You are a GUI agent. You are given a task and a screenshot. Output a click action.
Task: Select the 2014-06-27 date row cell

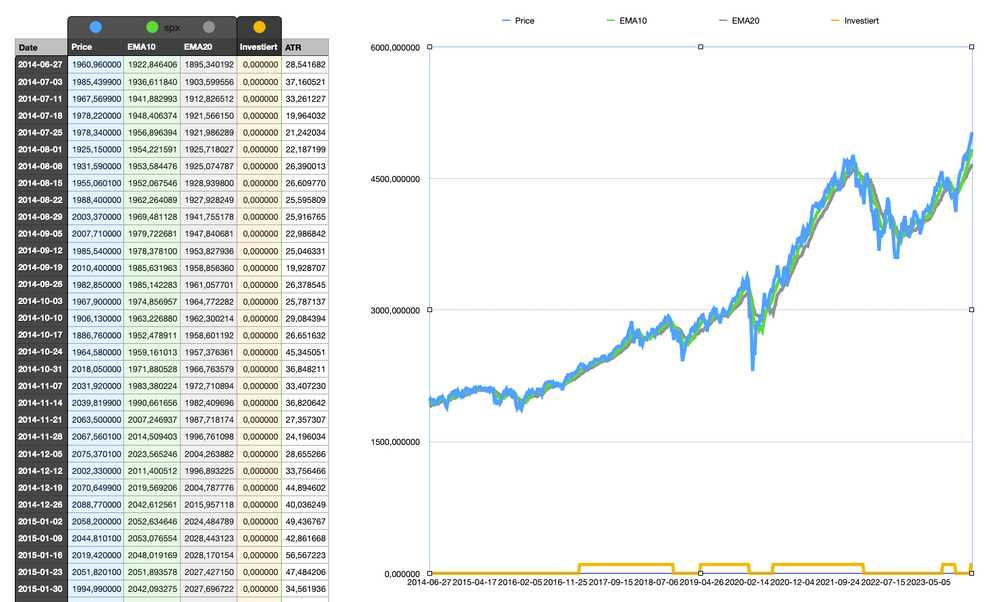click(x=41, y=64)
